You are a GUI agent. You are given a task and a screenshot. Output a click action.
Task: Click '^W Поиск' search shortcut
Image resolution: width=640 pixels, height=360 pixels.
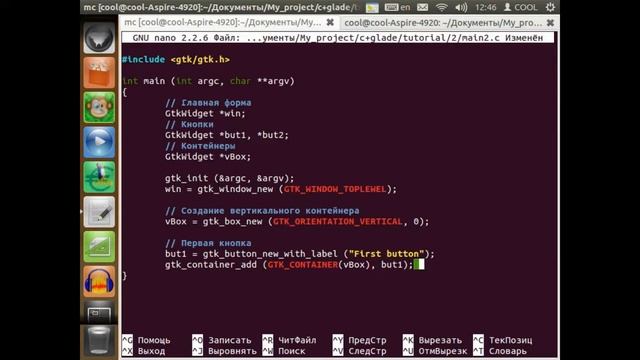pos(284,351)
